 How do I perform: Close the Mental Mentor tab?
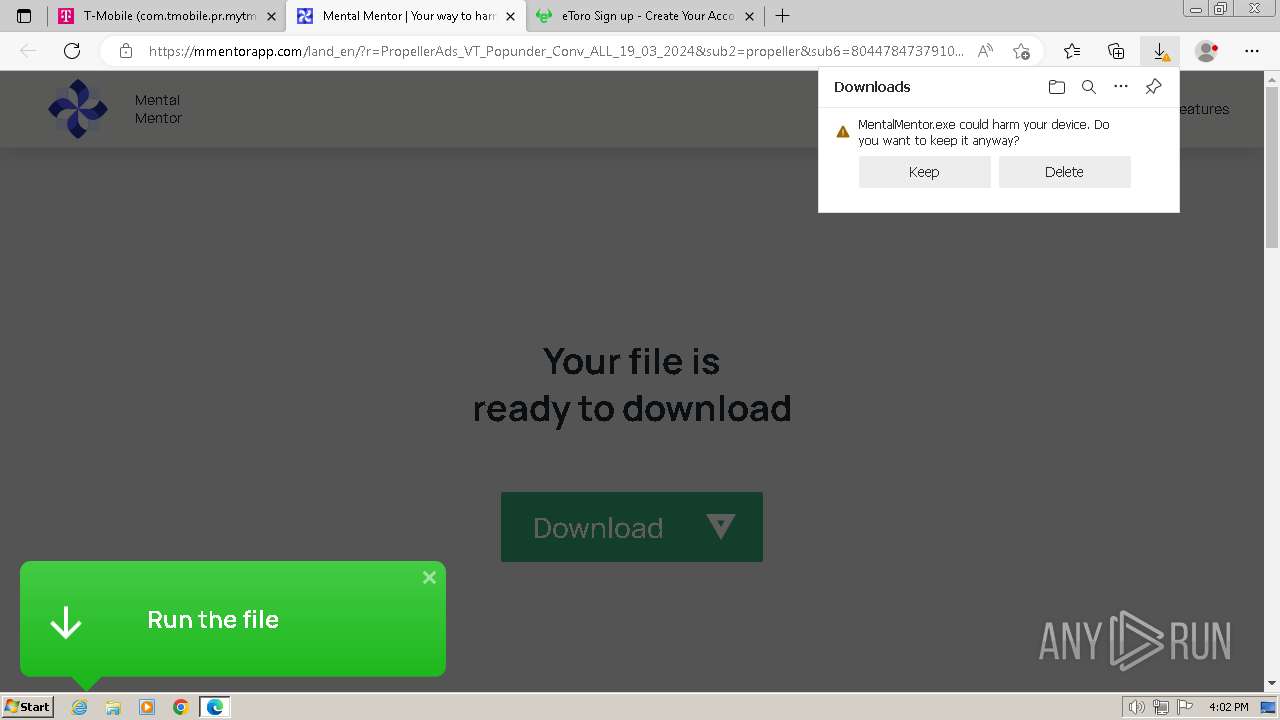[x=511, y=16]
